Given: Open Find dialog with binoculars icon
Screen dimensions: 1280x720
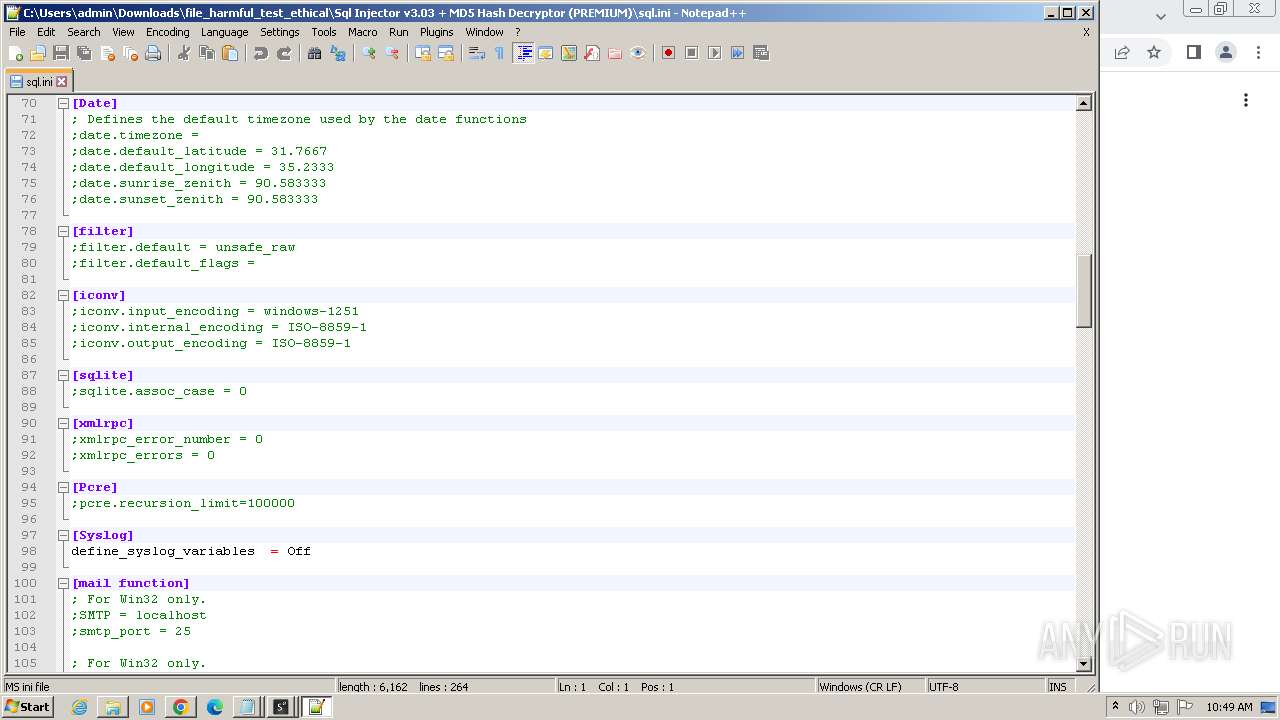Looking at the screenshot, I should 315,53.
